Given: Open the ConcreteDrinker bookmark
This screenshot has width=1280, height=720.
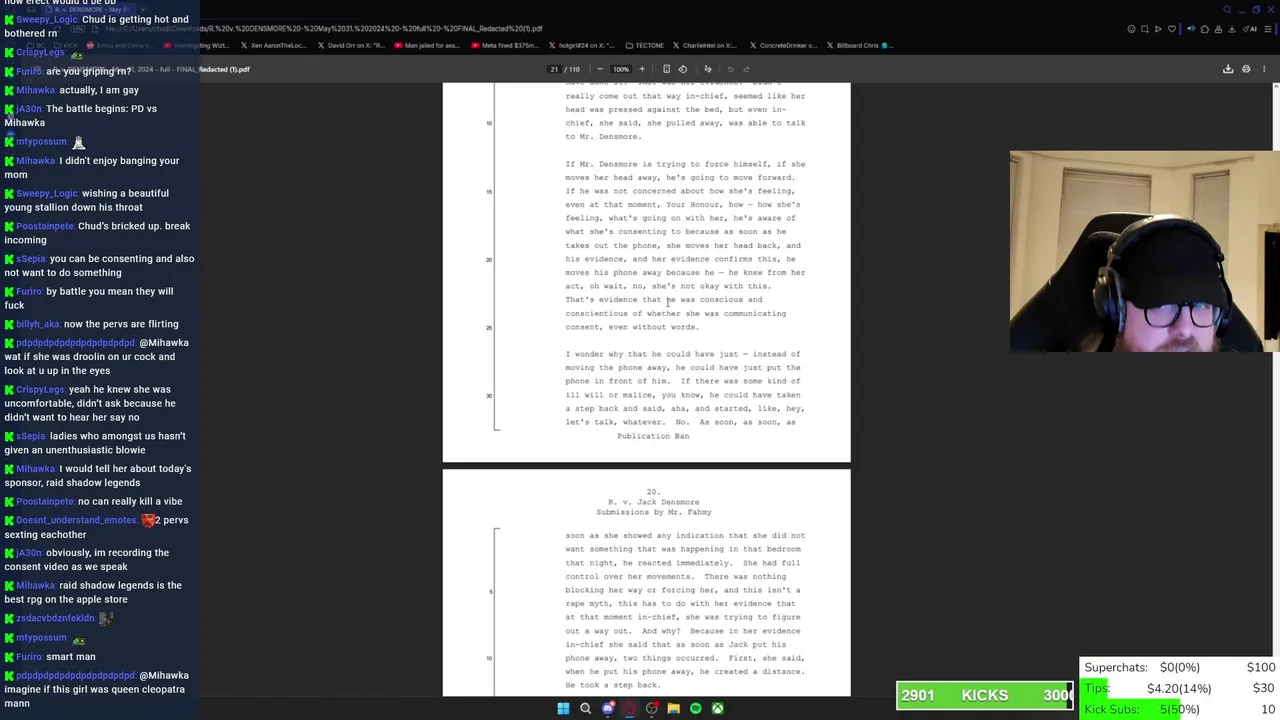Looking at the screenshot, I should point(782,45).
